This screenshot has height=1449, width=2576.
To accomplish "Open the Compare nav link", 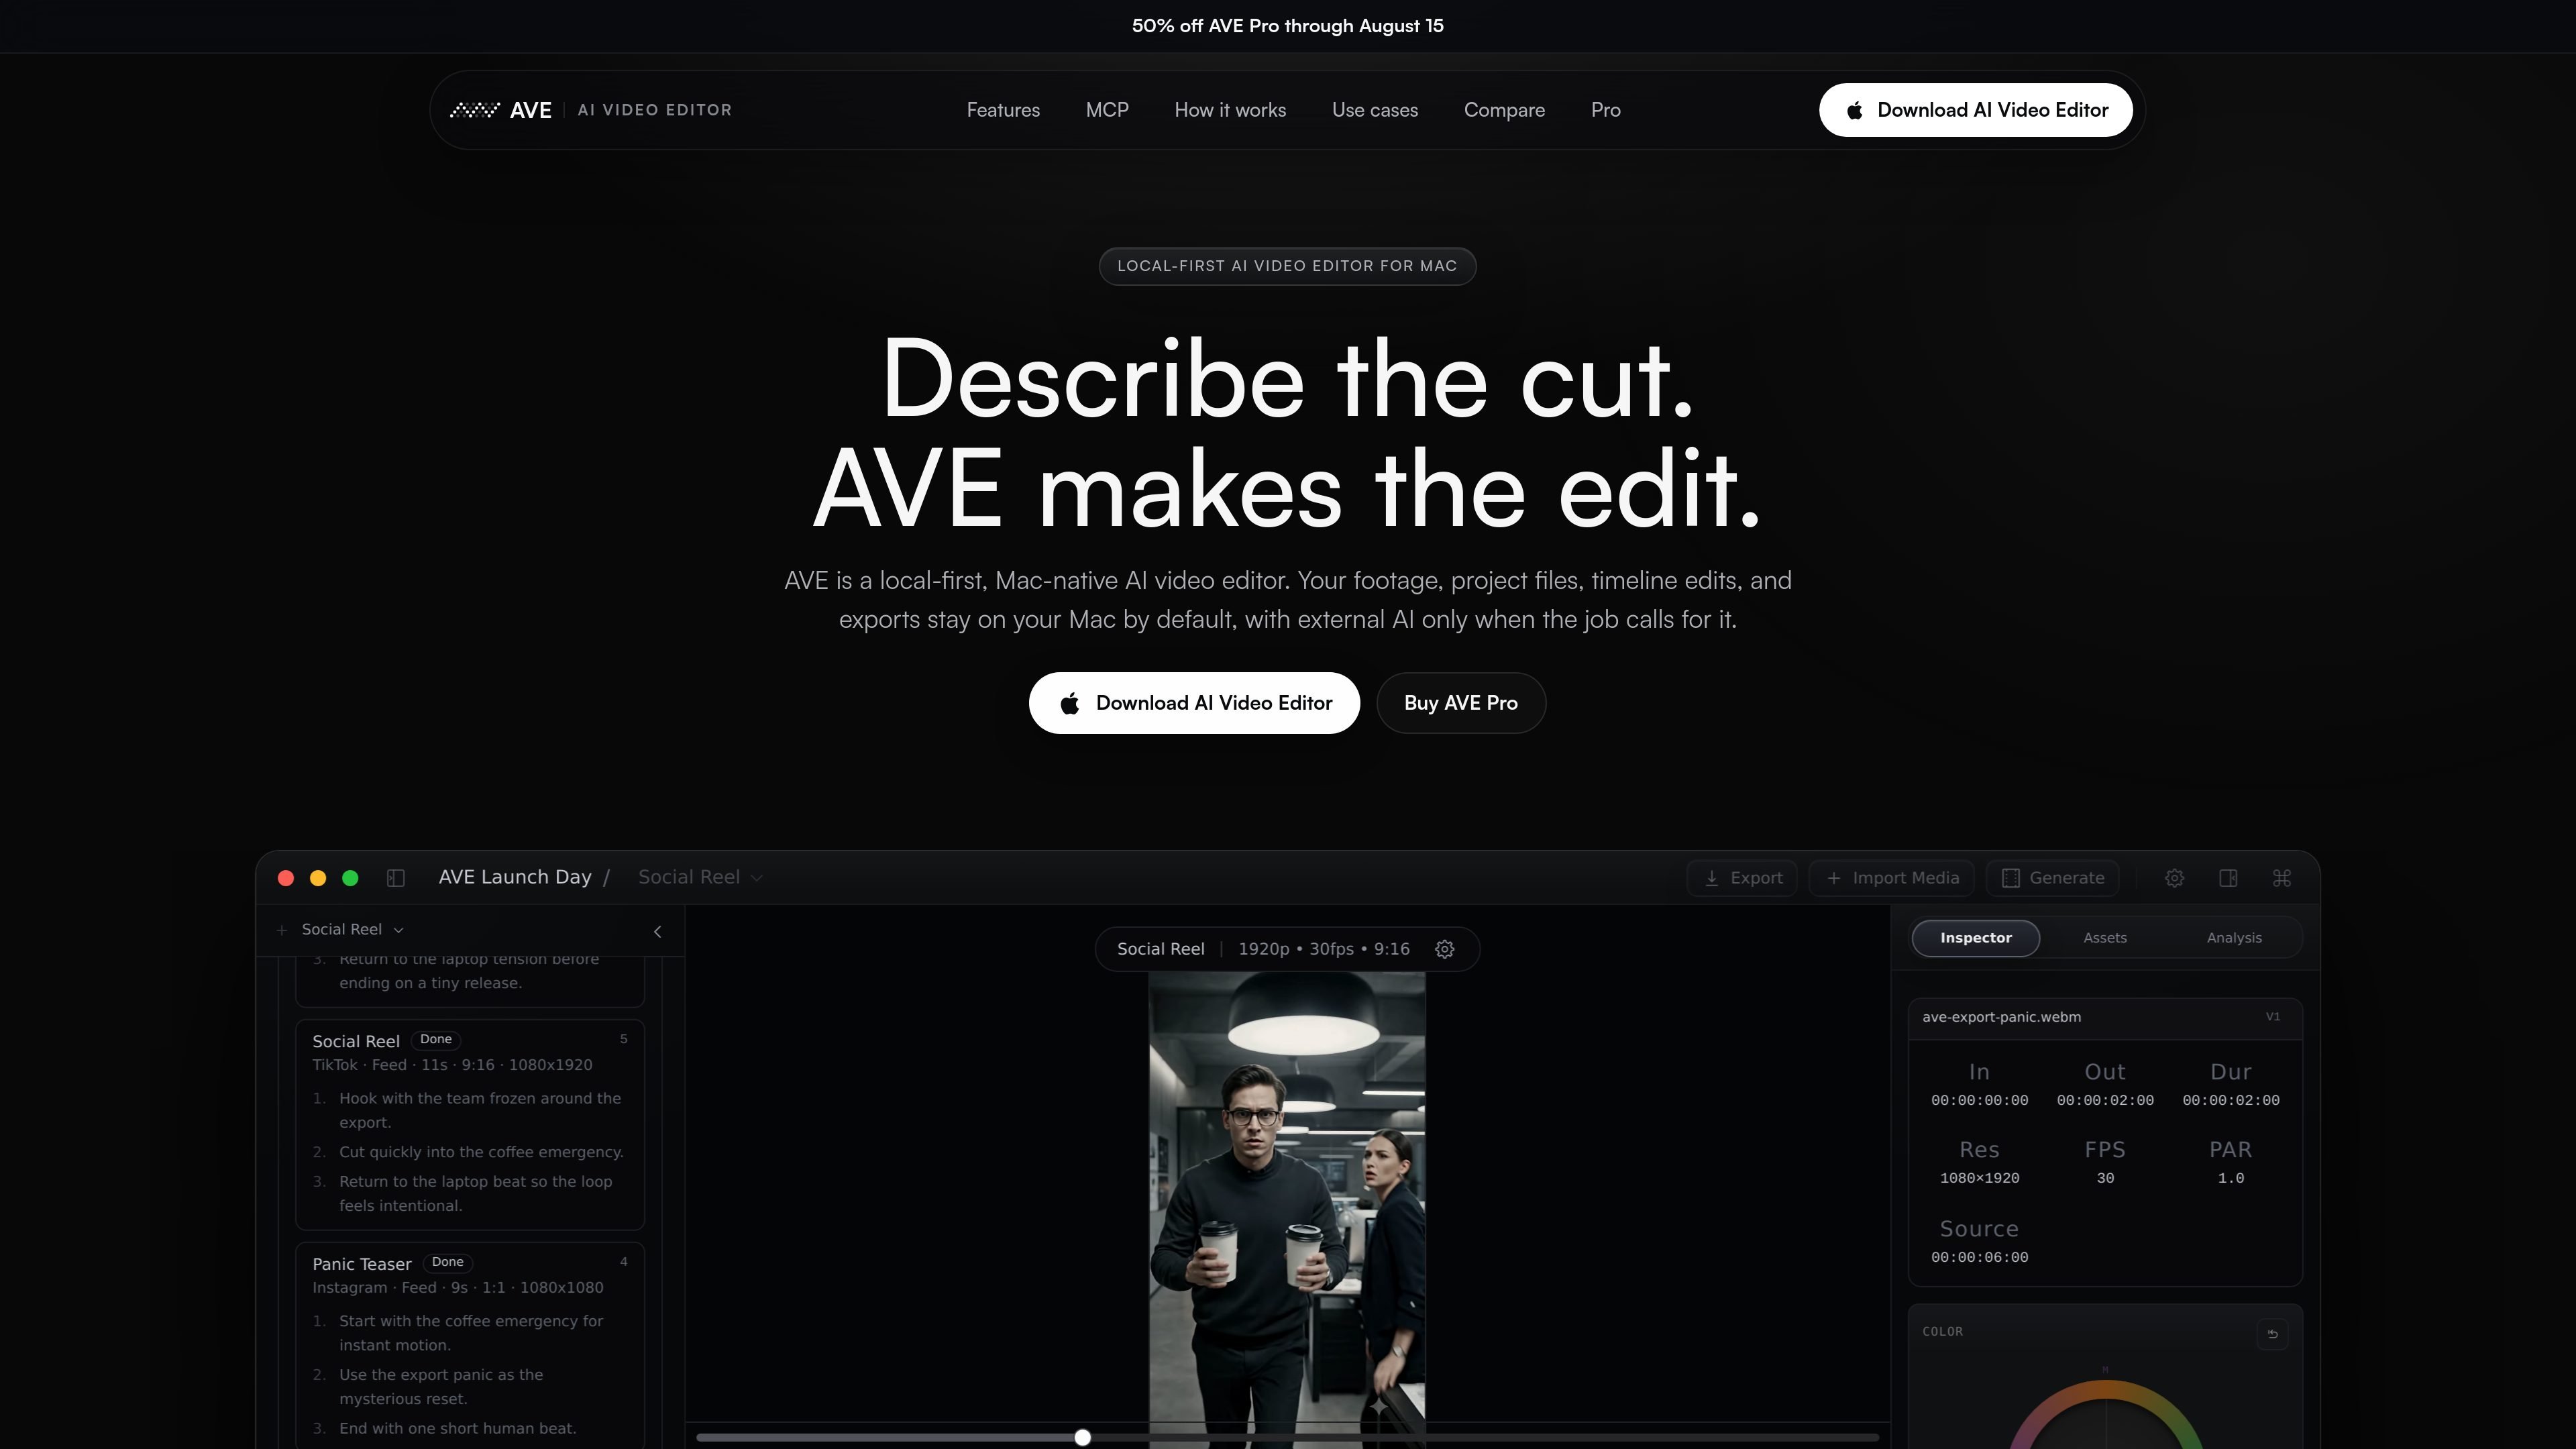I will point(1504,110).
